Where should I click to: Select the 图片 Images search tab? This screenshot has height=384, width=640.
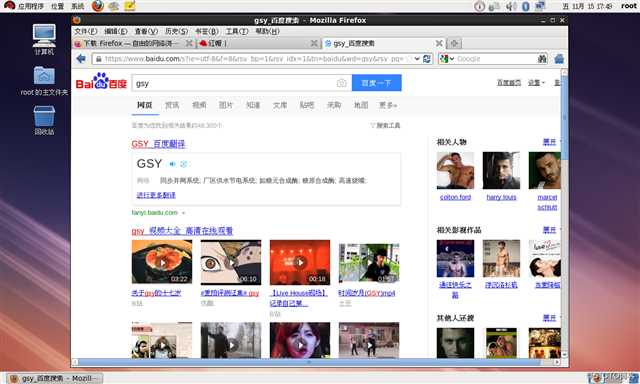coord(226,105)
